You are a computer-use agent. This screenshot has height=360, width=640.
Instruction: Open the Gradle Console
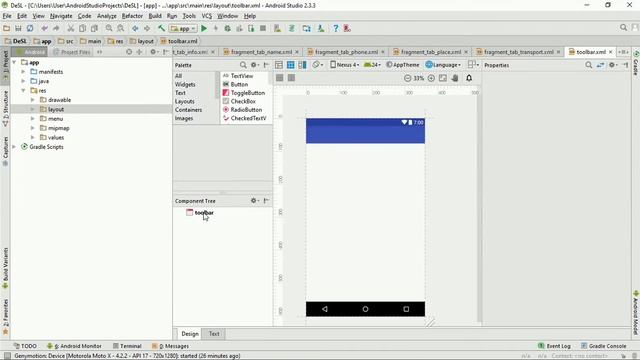point(604,346)
